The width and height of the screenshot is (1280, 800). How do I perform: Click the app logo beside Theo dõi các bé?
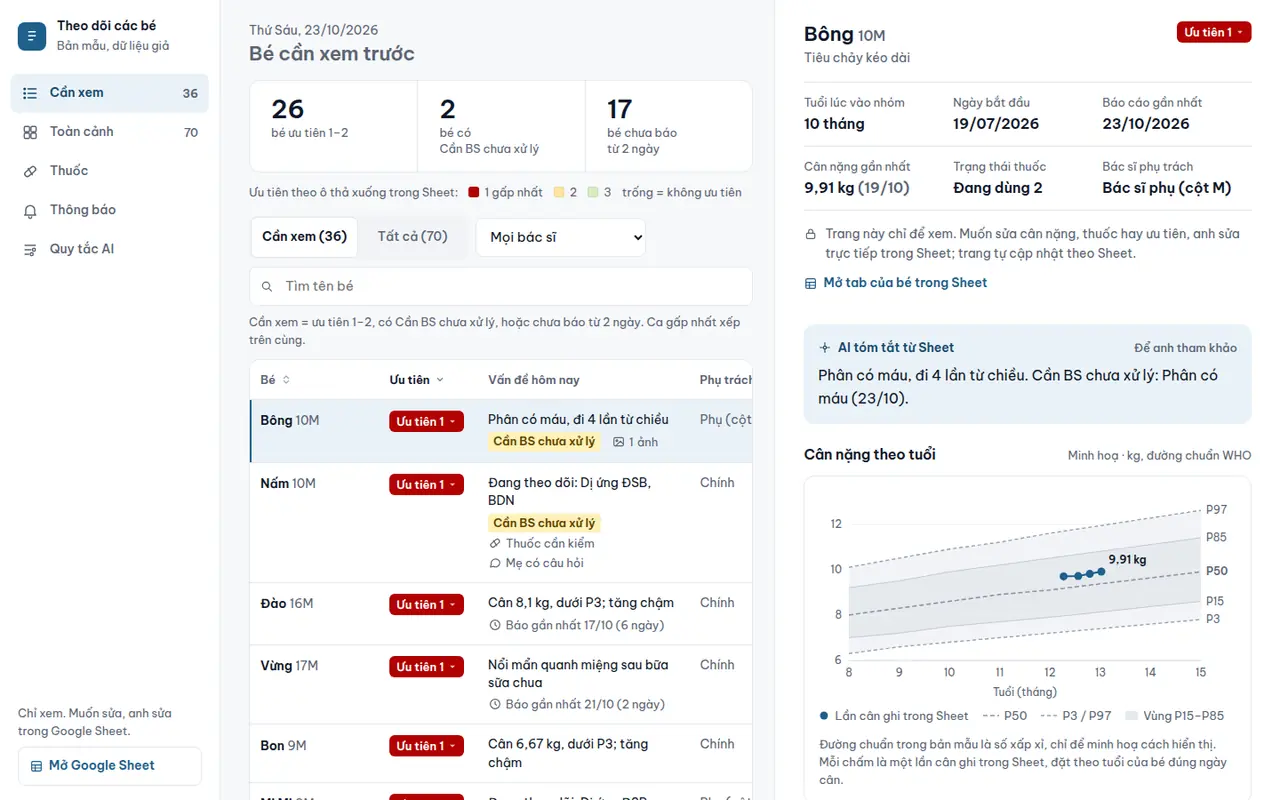point(32,37)
